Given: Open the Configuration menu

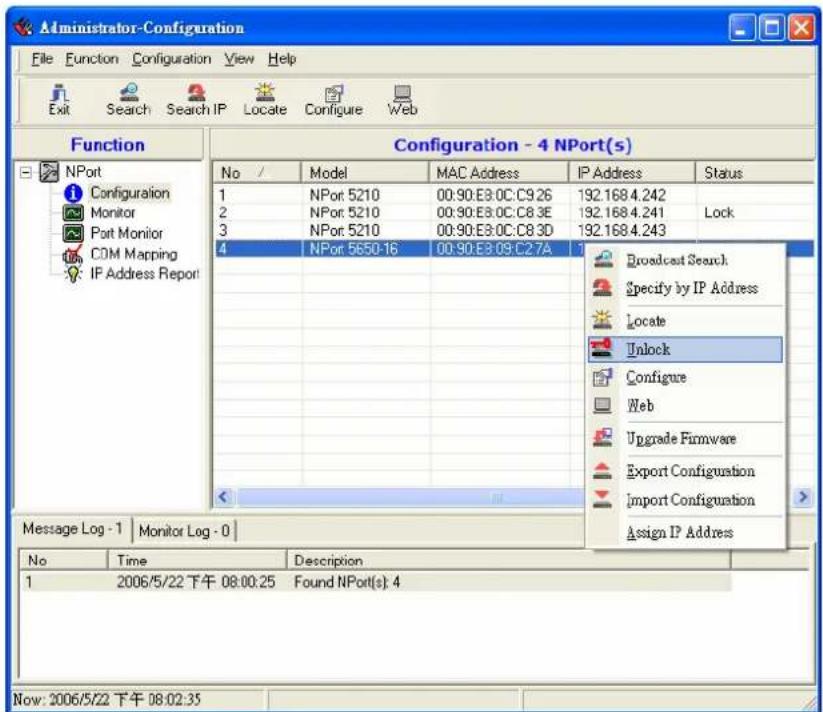Looking at the screenshot, I should [172, 59].
